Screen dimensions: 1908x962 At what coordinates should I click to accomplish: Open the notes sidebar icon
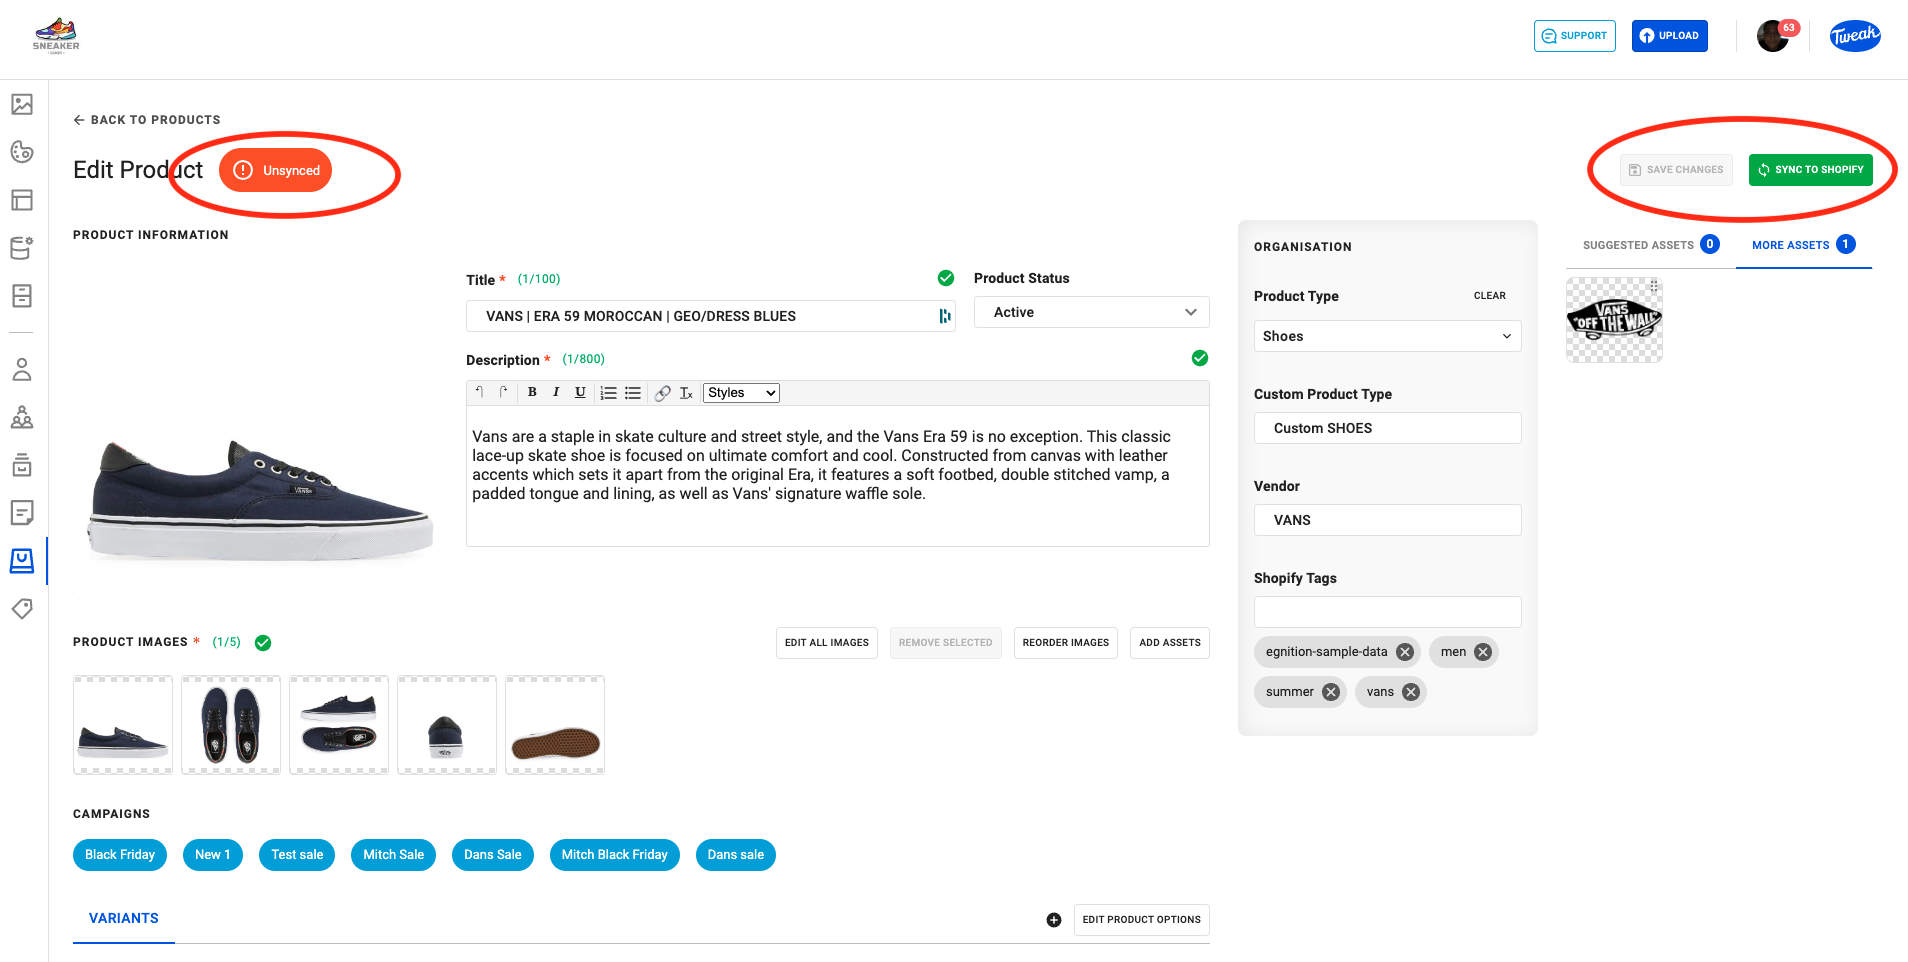(x=22, y=513)
